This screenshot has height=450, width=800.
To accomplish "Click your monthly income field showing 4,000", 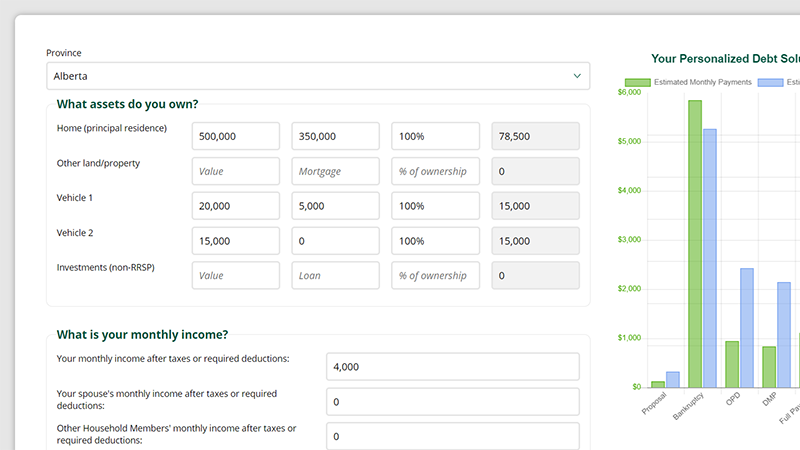I will point(452,367).
